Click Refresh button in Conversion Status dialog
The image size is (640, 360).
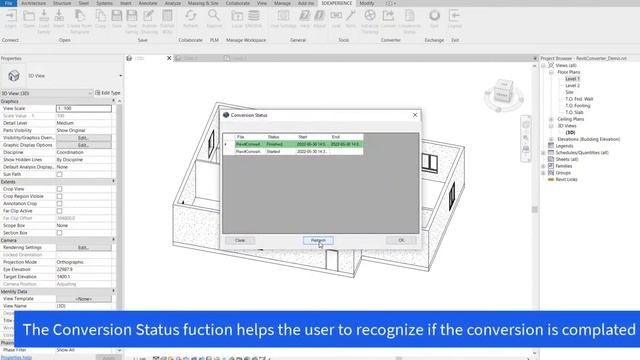point(318,240)
